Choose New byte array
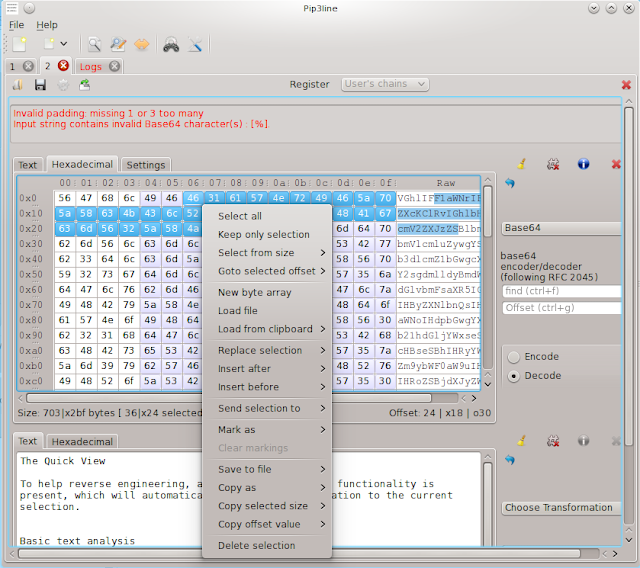 [267, 293]
